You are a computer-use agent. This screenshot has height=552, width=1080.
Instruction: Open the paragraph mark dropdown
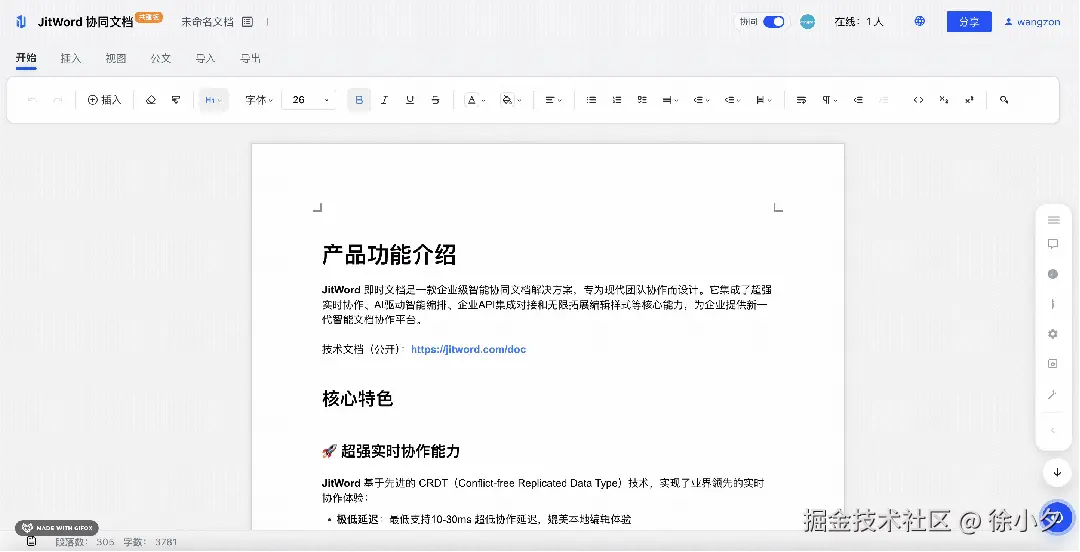(829, 100)
